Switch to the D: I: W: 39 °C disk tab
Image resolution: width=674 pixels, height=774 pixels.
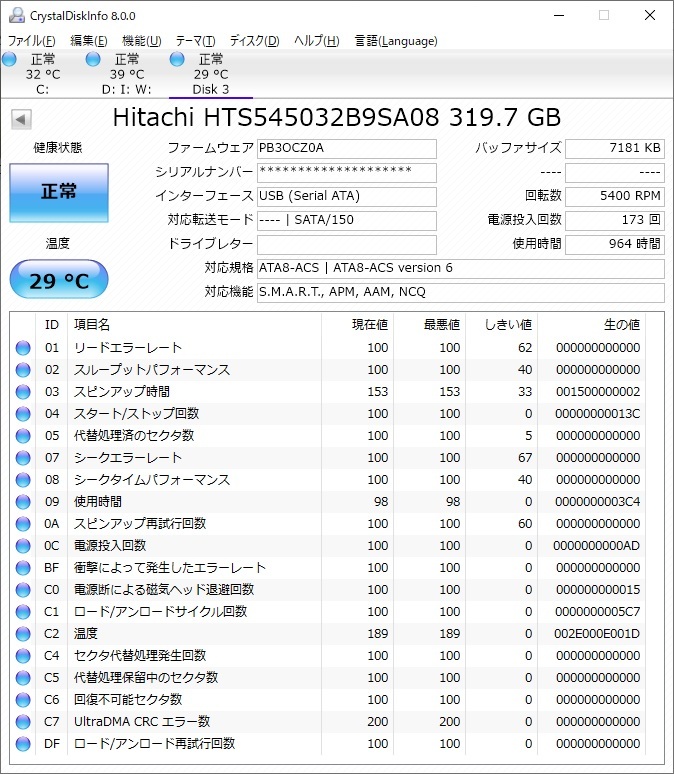point(127,74)
